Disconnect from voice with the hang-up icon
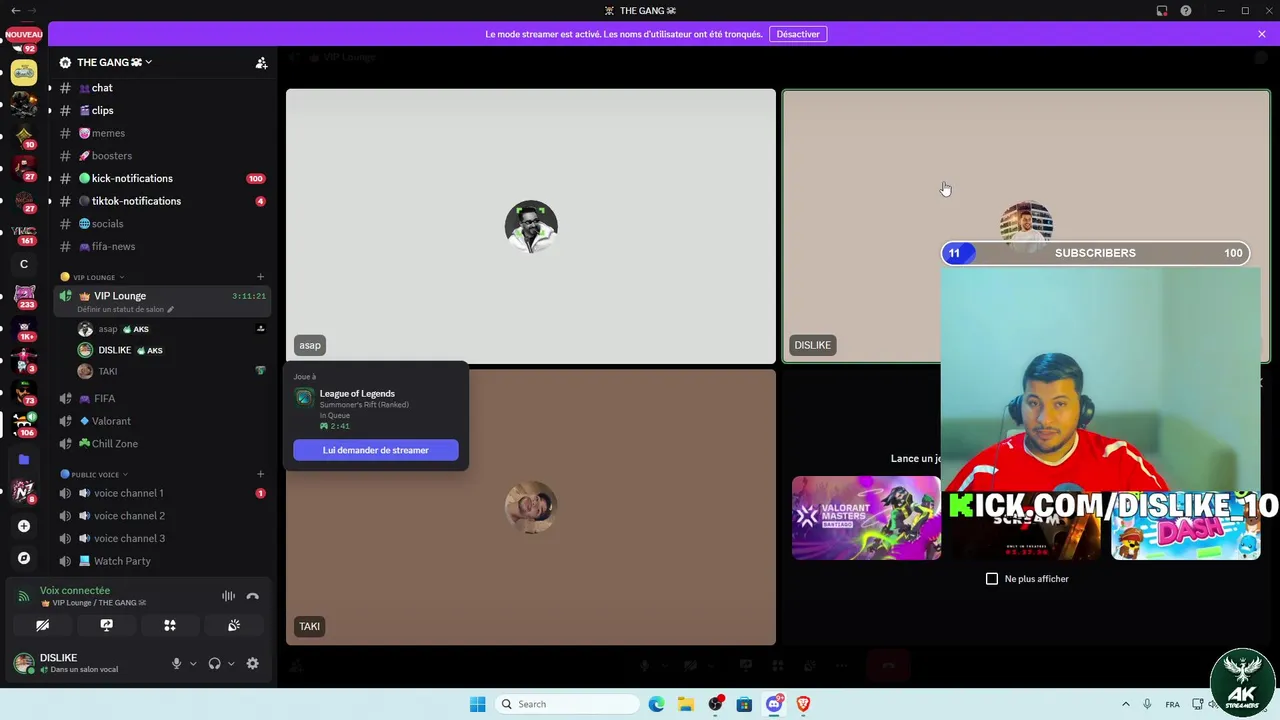Image resolution: width=1280 pixels, height=720 pixels. click(253, 596)
